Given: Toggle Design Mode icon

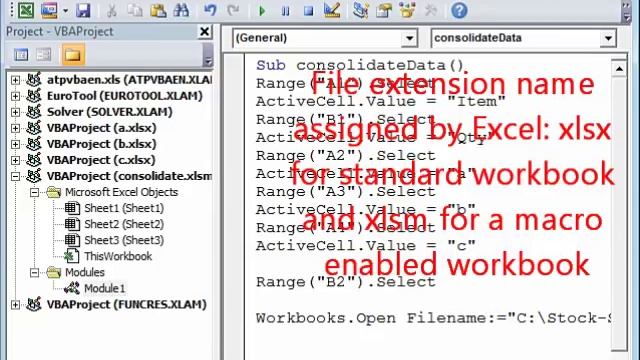Looking at the screenshot, I should click(x=332, y=10).
